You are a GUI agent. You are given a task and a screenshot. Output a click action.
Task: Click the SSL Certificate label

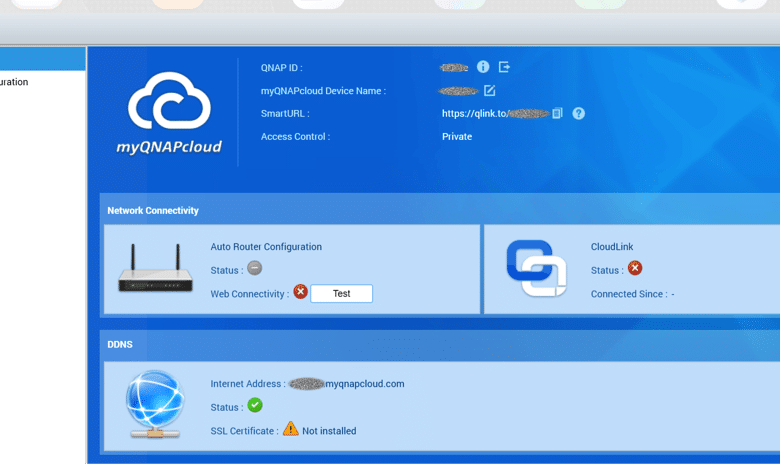tap(244, 431)
